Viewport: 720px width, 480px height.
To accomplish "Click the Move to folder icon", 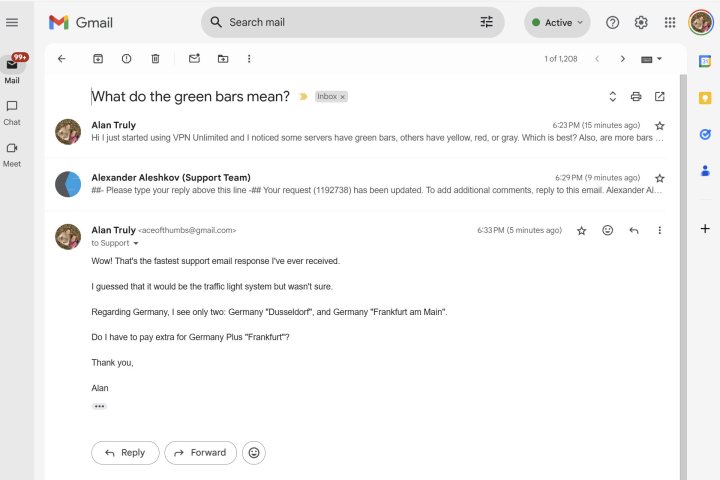I will [222, 59].
